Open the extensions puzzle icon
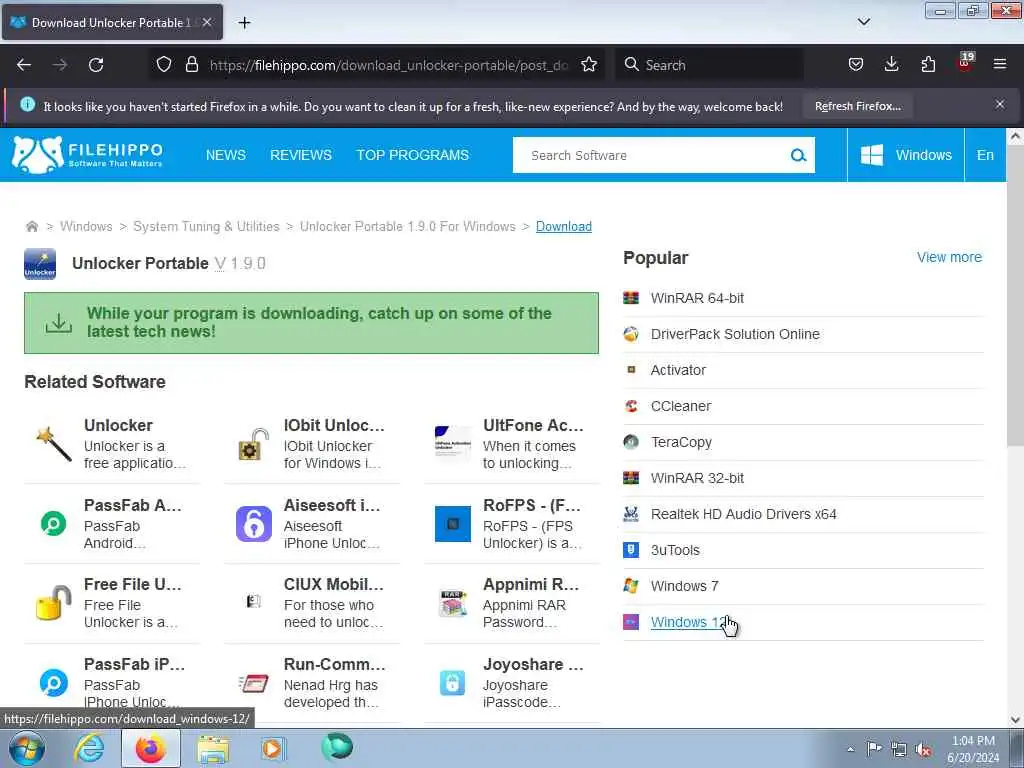The image size is (1024, 768). click(x=928, y=65)
